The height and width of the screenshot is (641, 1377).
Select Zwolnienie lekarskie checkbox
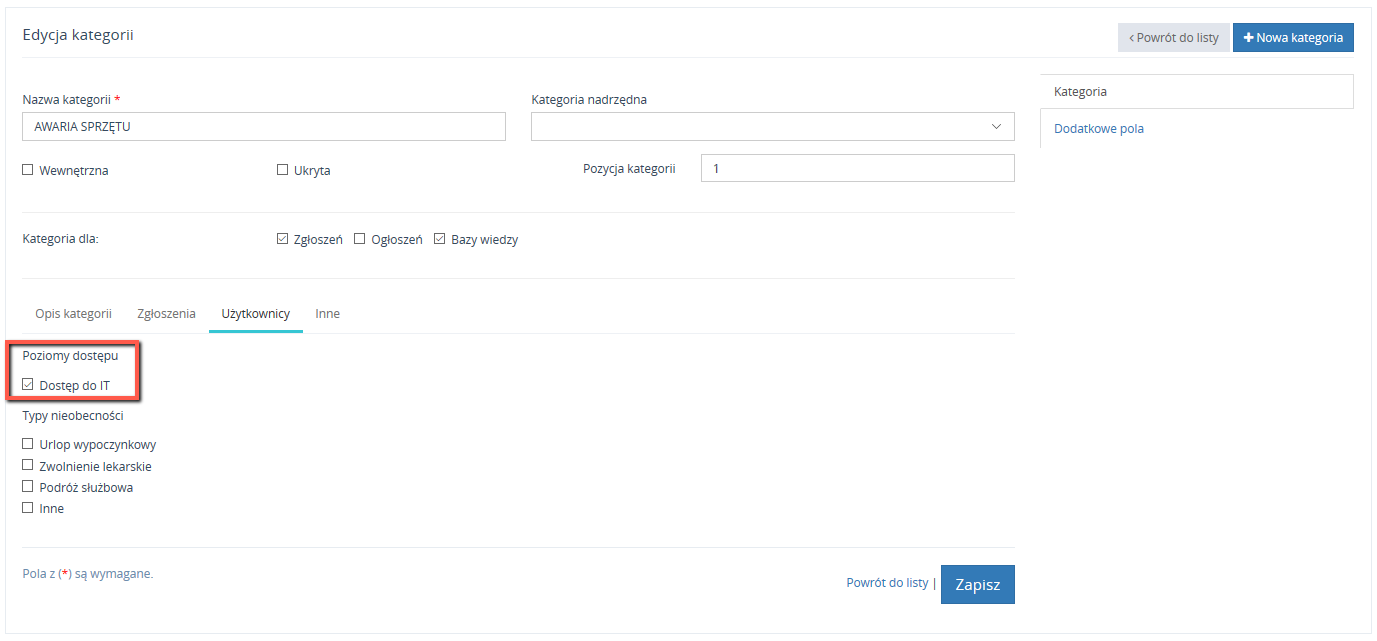click(28, 466)
